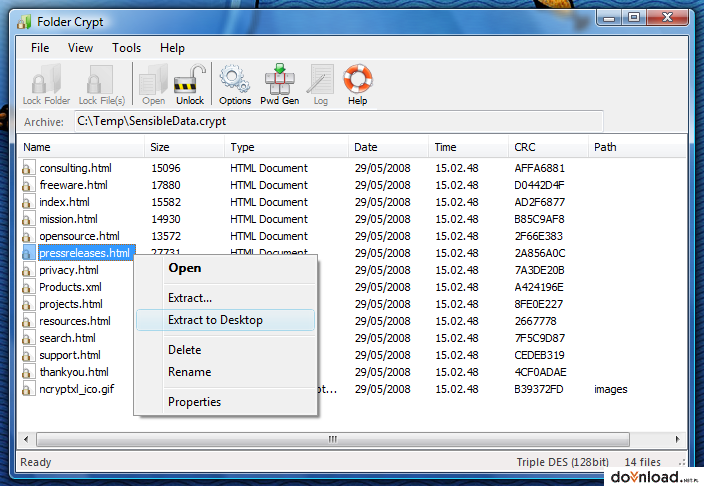The height and width of the screenshot is (486, 704).
Task: Click the Triple DES (128bit) status text
Action: [x=563, y=462]
